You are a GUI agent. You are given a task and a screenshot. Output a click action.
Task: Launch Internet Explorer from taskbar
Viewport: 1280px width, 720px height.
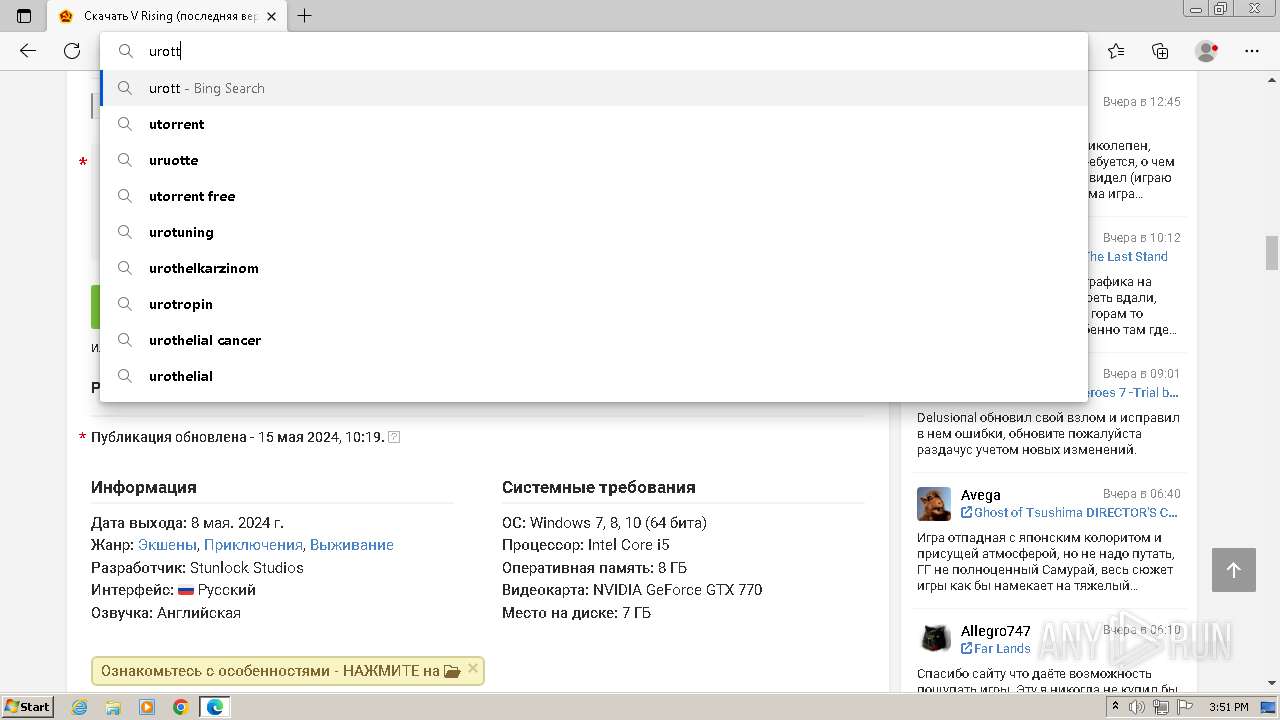pyautogui.click(x=80, y=707)
